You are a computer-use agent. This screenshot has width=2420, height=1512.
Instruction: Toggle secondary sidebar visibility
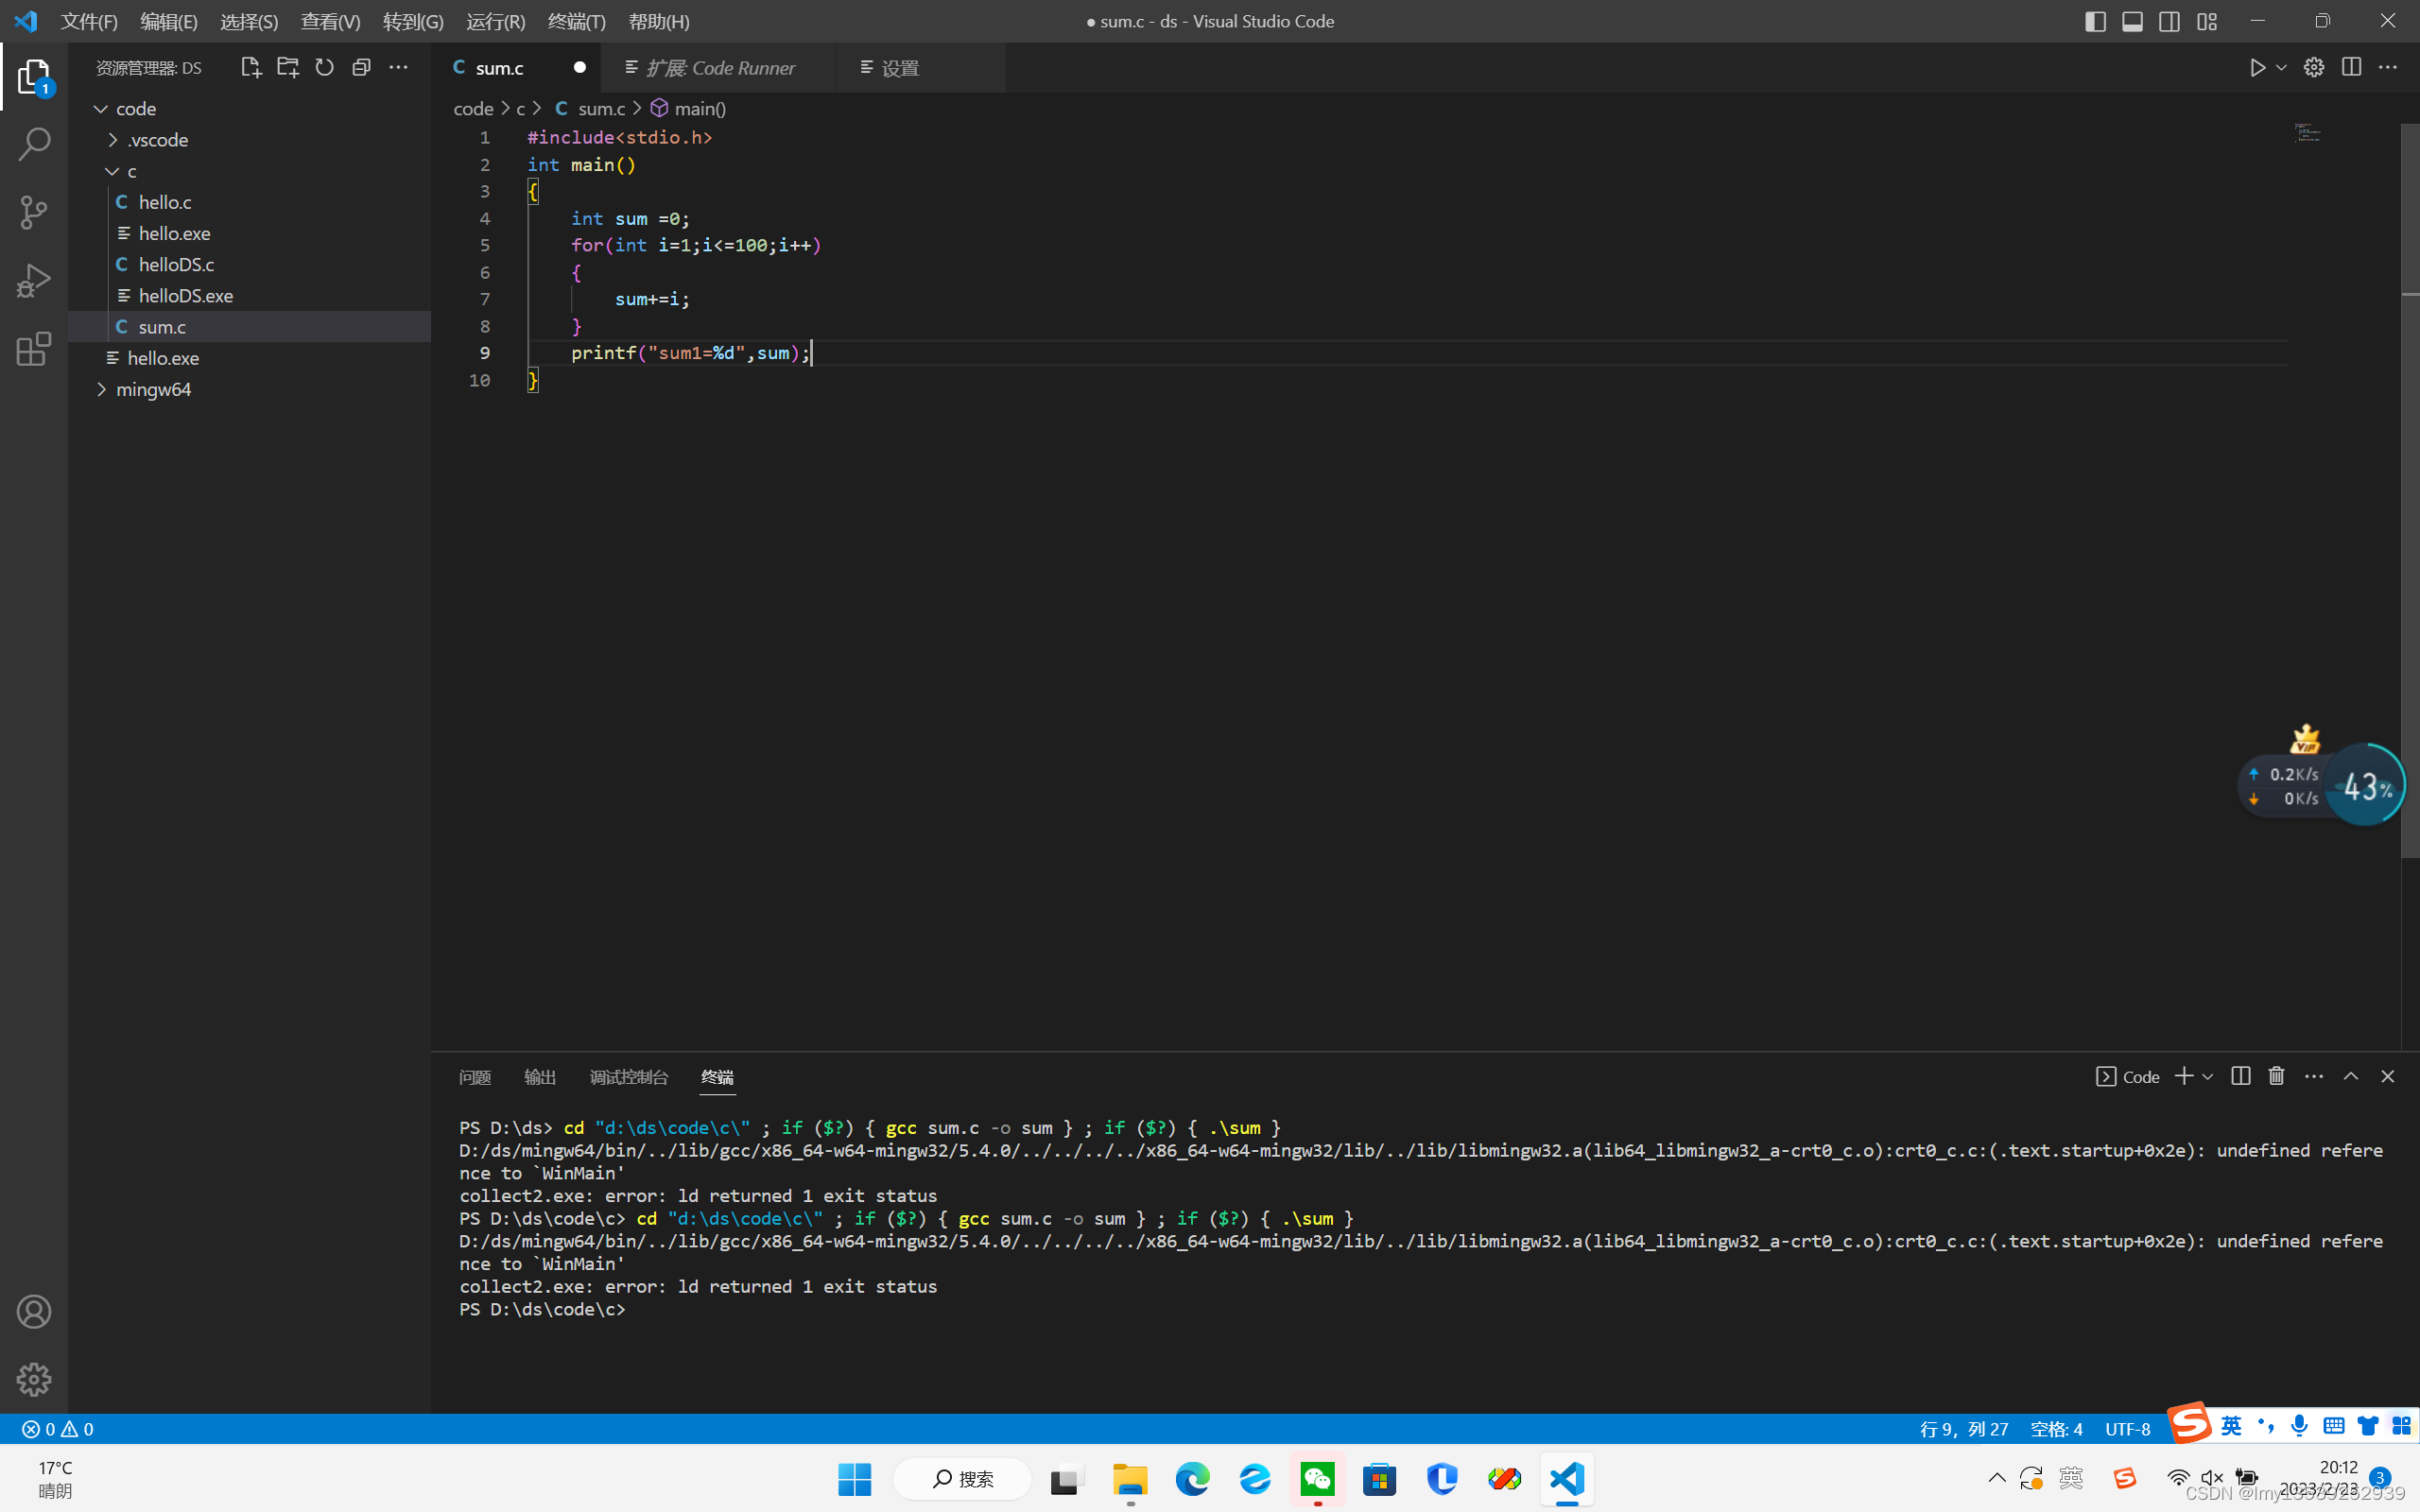(x=2169, y=21)
